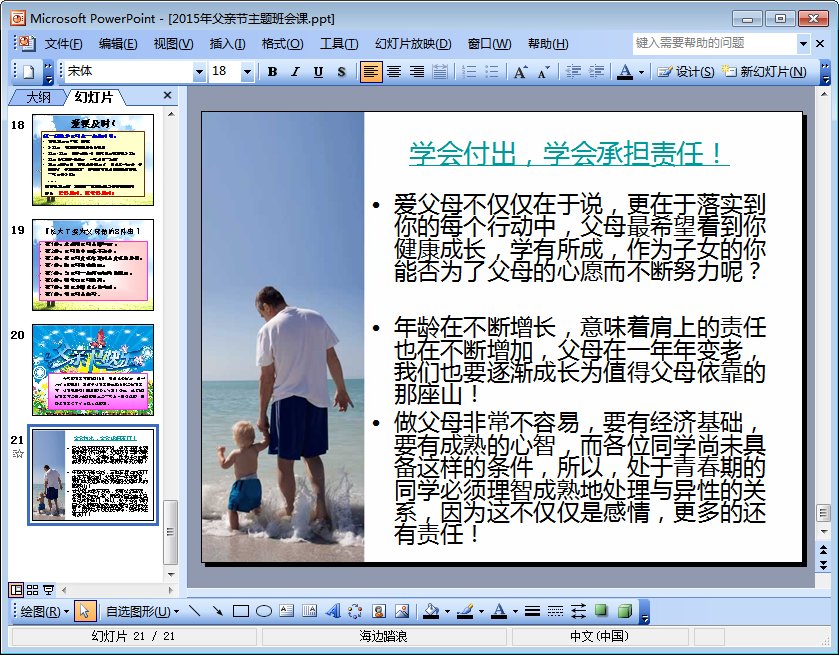Increase the indent level
This screenshot has height=655, width=839.
click(596, 72)
